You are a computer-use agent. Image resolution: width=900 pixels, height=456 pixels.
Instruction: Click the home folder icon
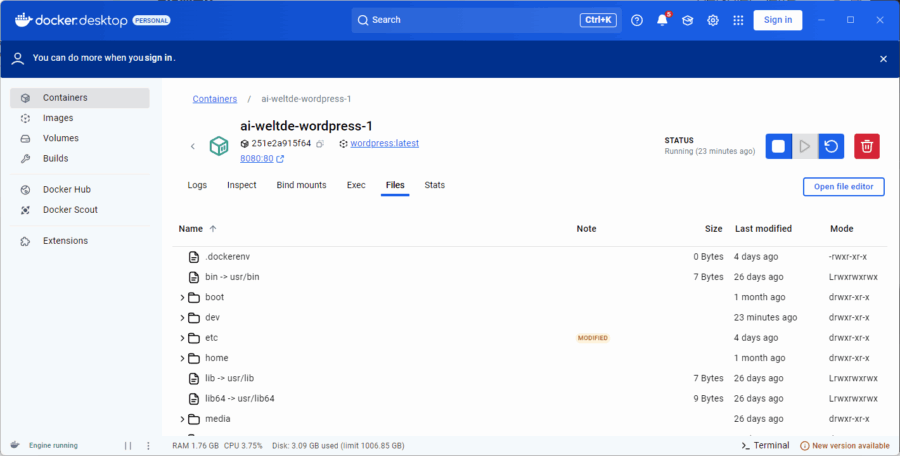pos(194,358)
